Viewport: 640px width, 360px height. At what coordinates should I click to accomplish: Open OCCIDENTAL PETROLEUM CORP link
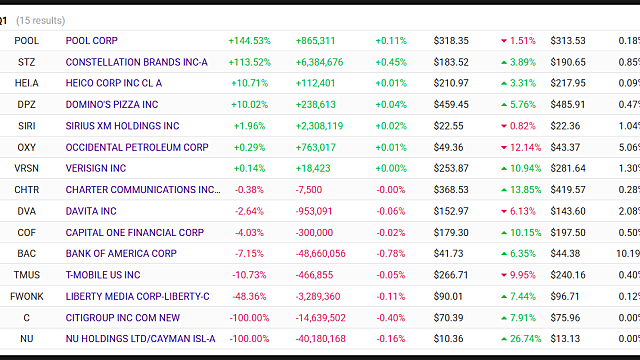[x=137, y=147]
